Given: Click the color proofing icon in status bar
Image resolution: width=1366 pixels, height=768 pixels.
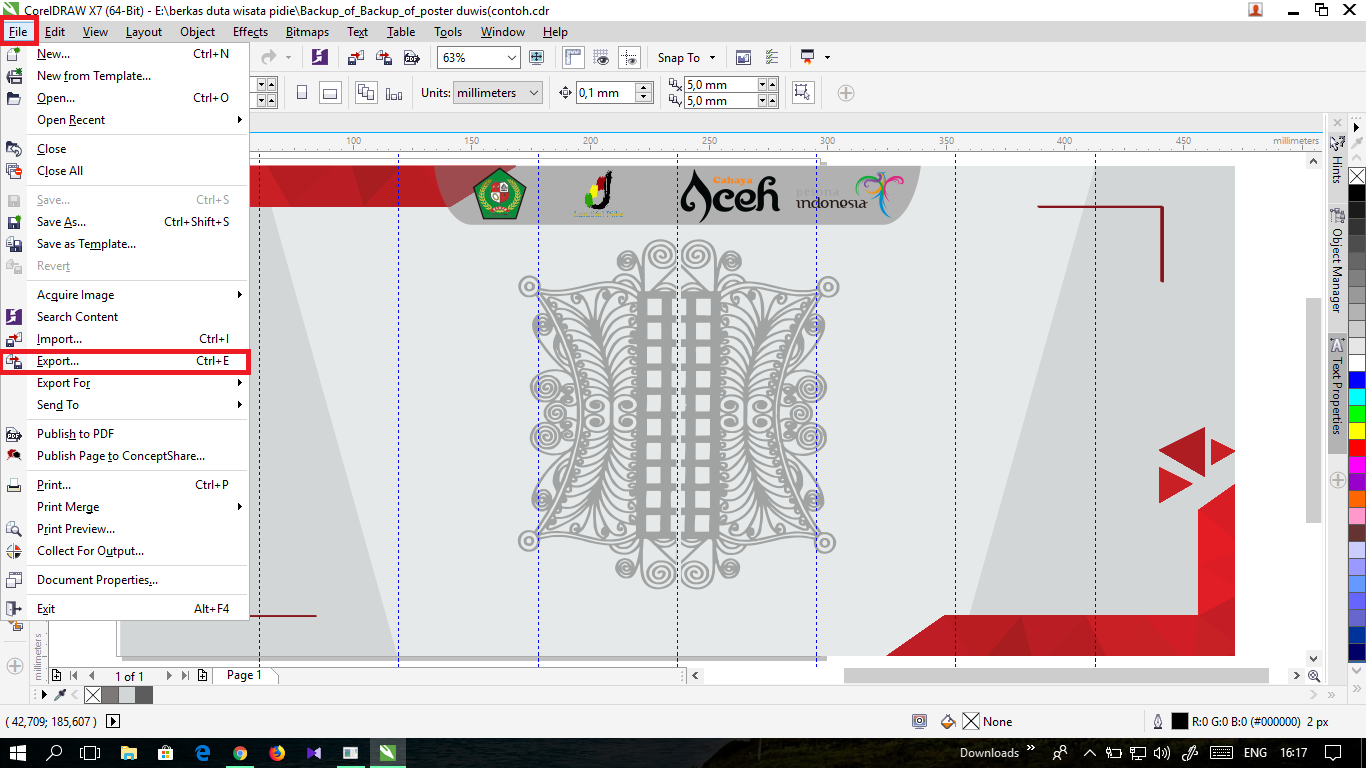Looking at the screenshot, I should [919, 721].
